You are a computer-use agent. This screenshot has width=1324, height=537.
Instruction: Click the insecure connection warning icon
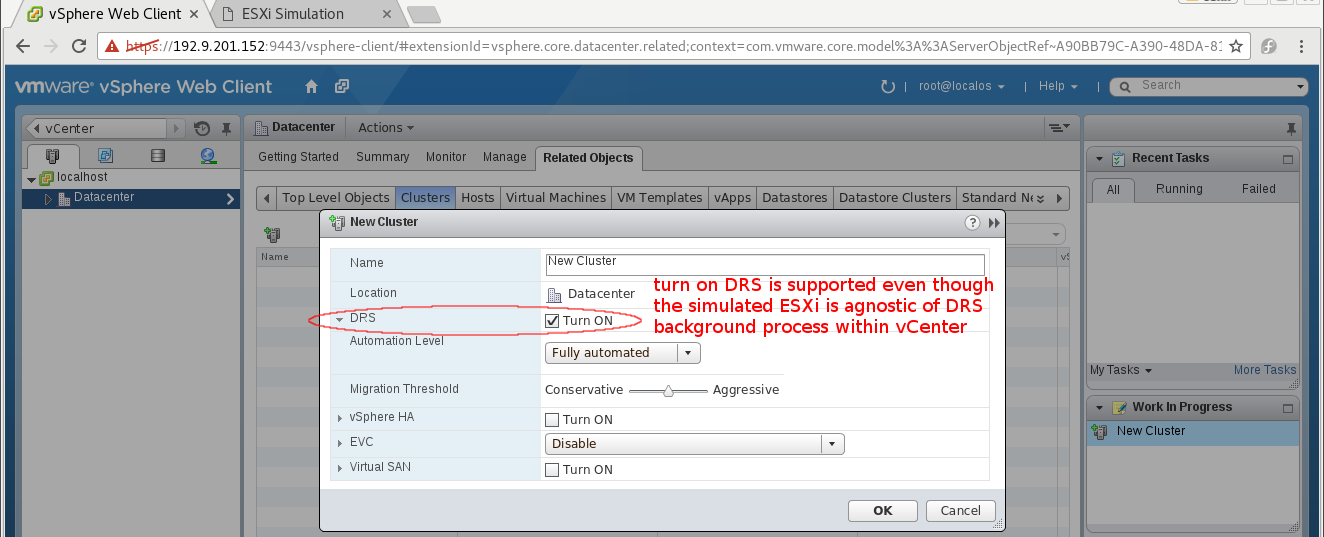113,46
